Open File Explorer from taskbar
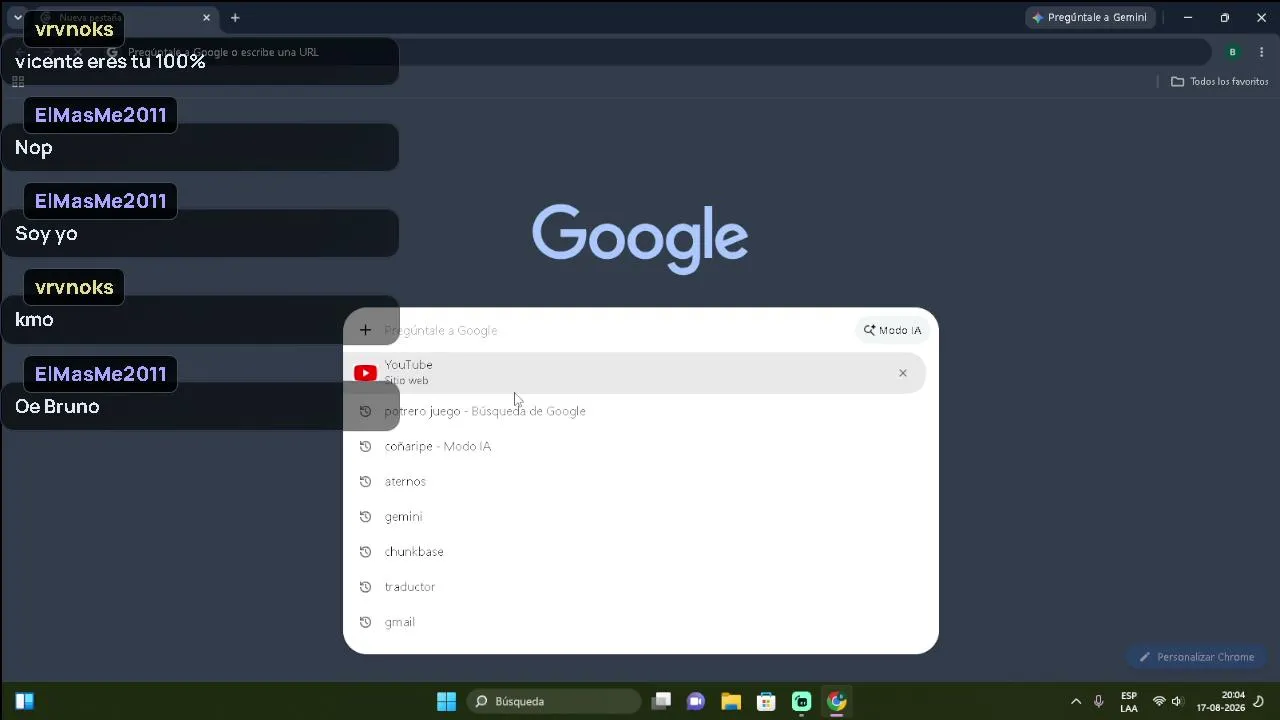The width and height of the screenshot is (1280, 720). [731, 701]
